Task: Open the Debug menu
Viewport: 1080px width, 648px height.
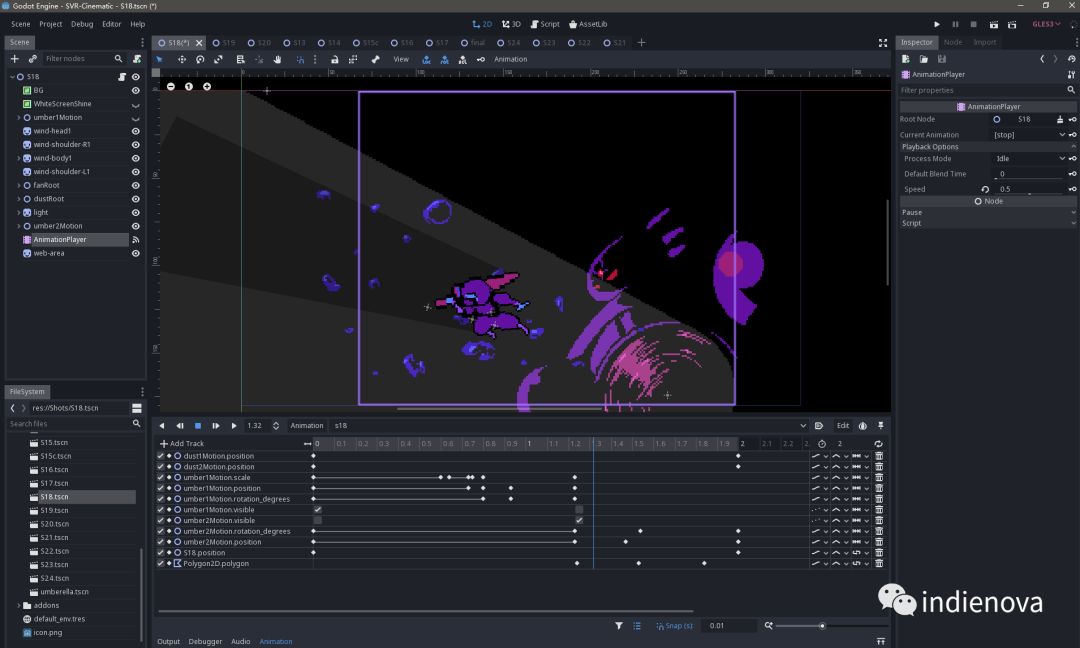Action: pos(82,24)
